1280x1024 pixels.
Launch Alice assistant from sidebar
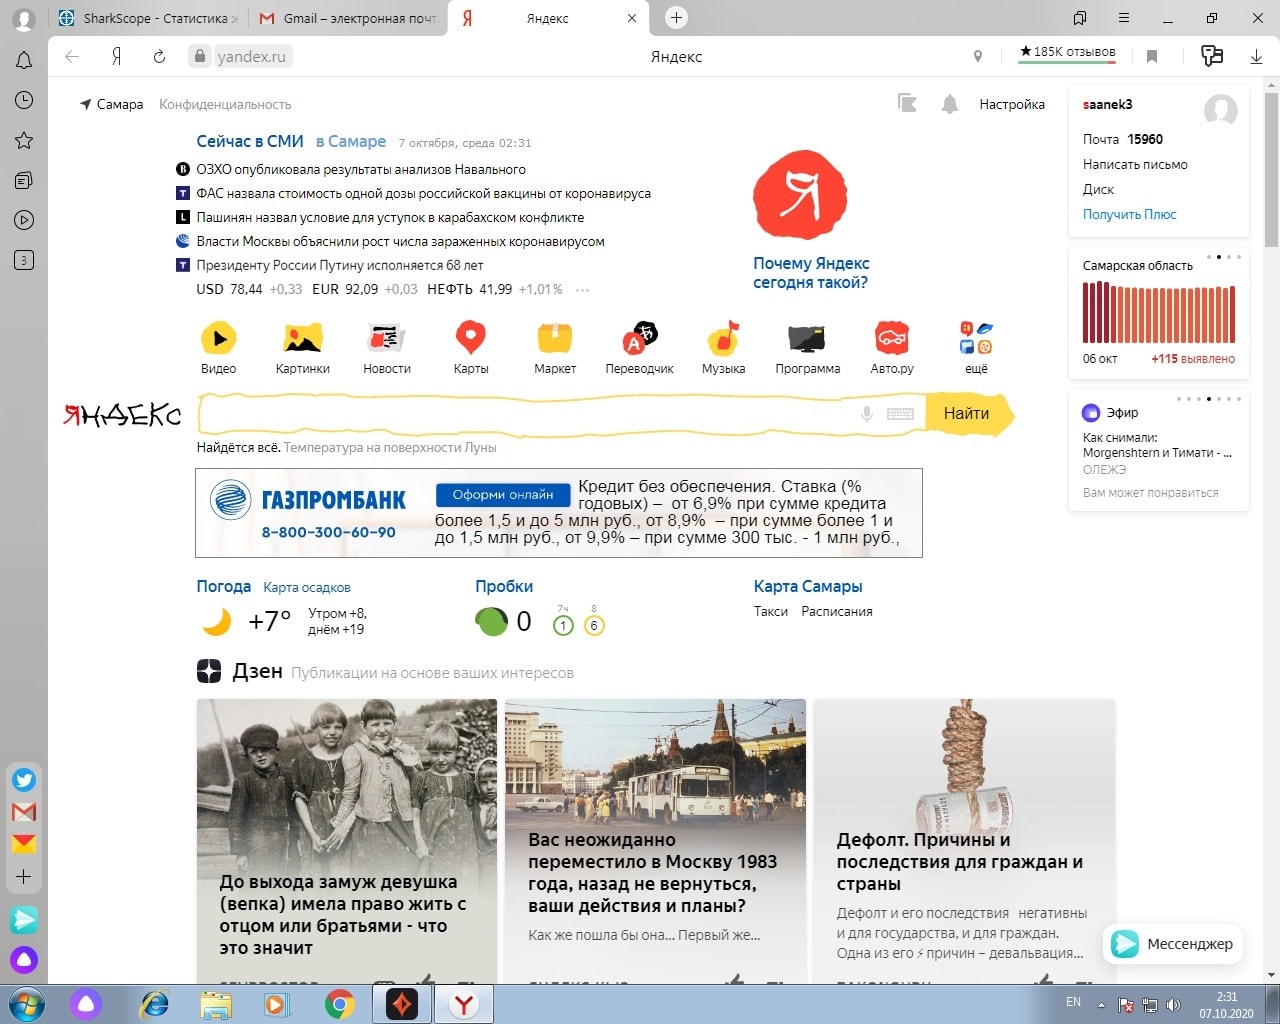point(24,960)
